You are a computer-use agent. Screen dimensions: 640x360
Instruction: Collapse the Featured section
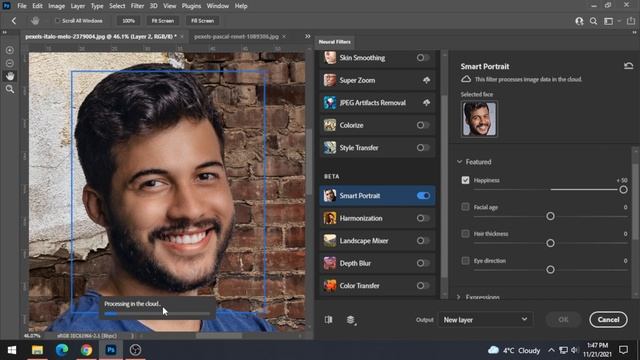pos(459,162)
